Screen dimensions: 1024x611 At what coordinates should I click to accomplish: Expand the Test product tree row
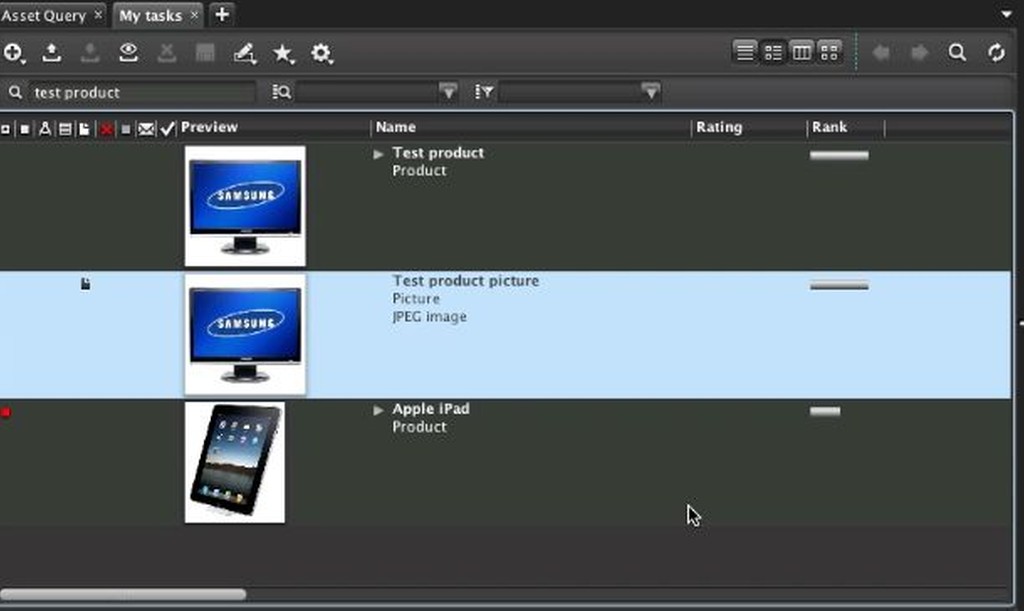pyautogui.click(x=379, y=154)
